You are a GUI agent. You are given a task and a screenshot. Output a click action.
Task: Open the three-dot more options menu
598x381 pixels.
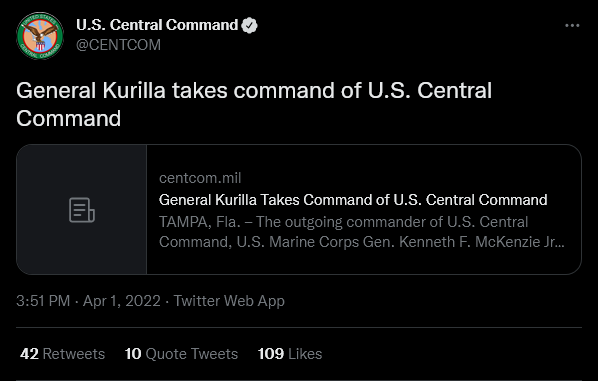coord(572,26)
